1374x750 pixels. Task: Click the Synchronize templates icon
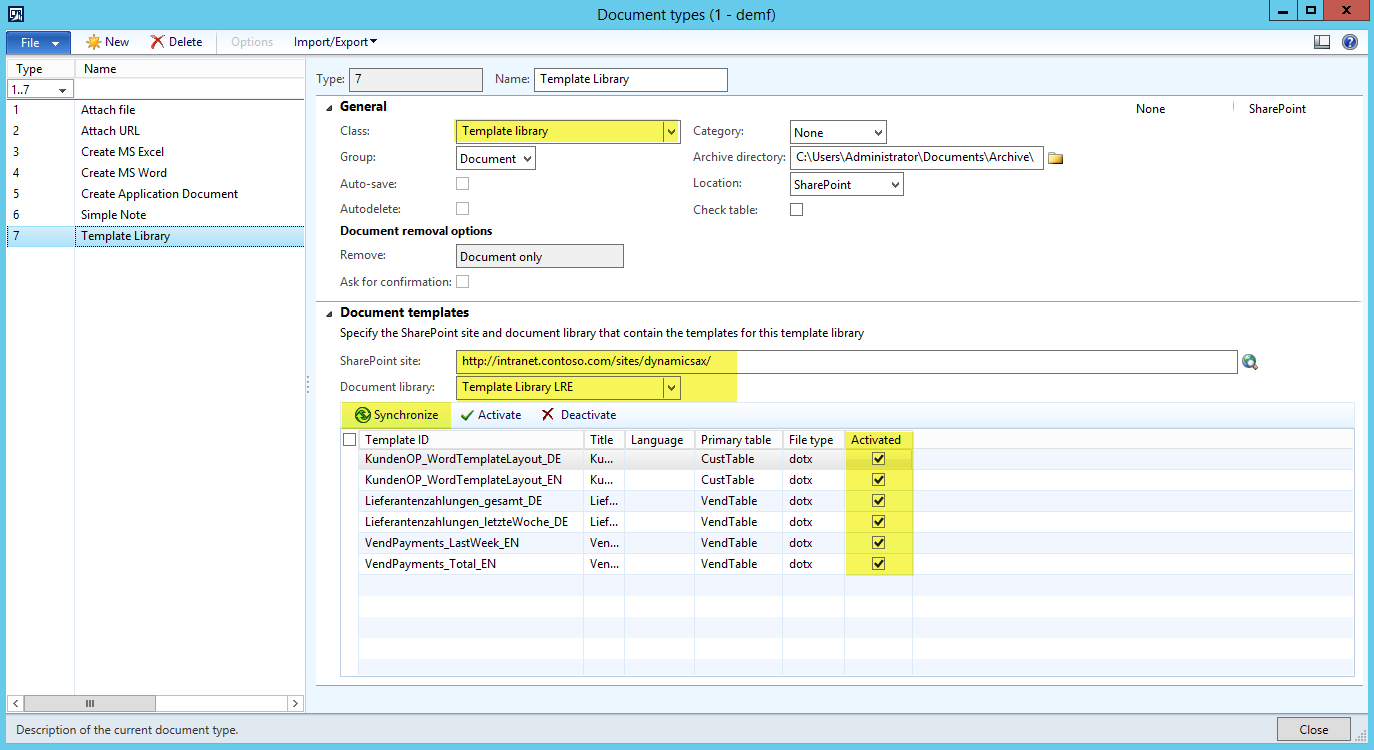(x=363, y=415)
